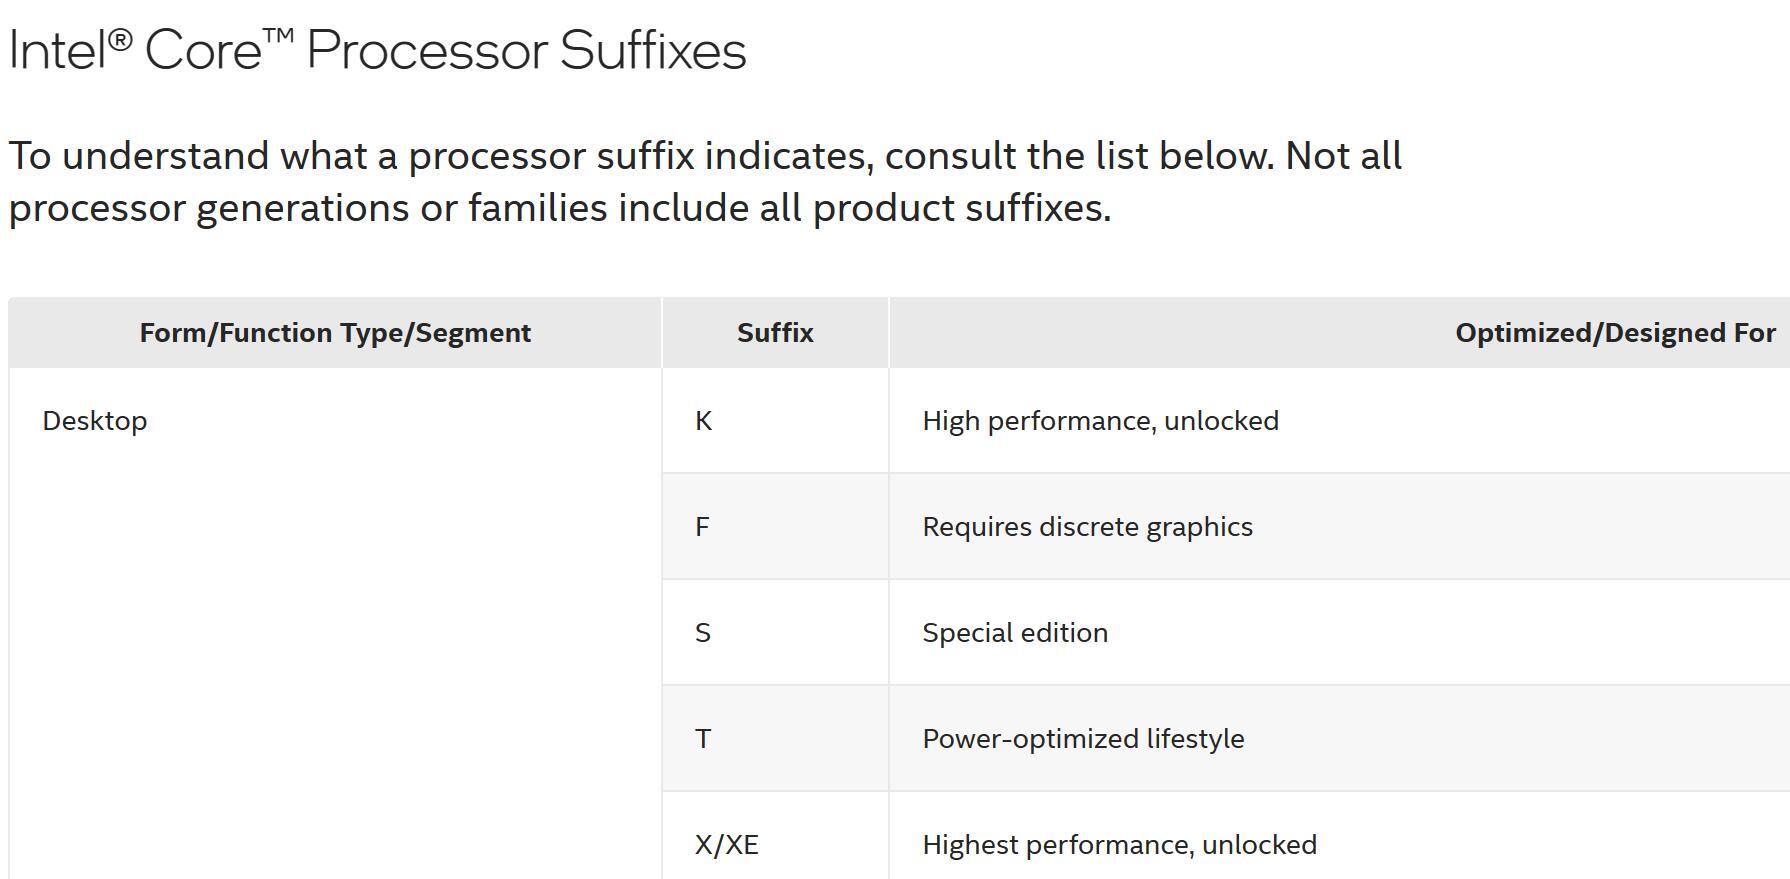Click the 'Desktop' segment cell
Image resolution: width=1790 pixels, height=879 pixels.
coord(95,421)
